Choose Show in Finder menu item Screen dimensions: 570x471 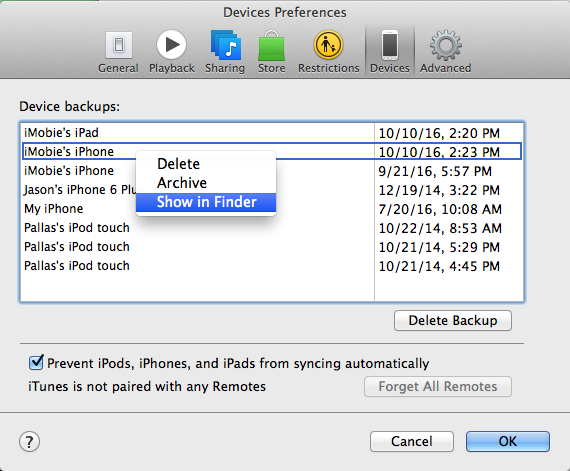(x=206, y=202)
